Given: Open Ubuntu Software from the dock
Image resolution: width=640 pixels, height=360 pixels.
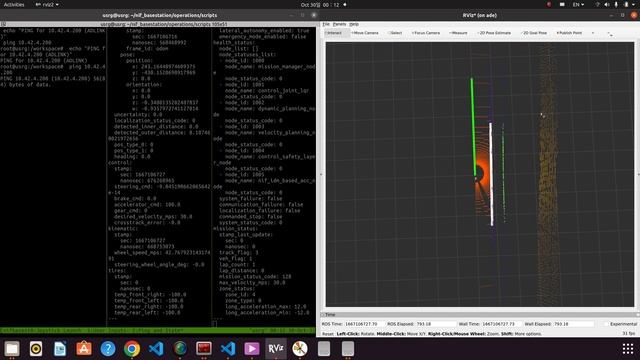Looking at the screenshot, I should pos(84,349).
